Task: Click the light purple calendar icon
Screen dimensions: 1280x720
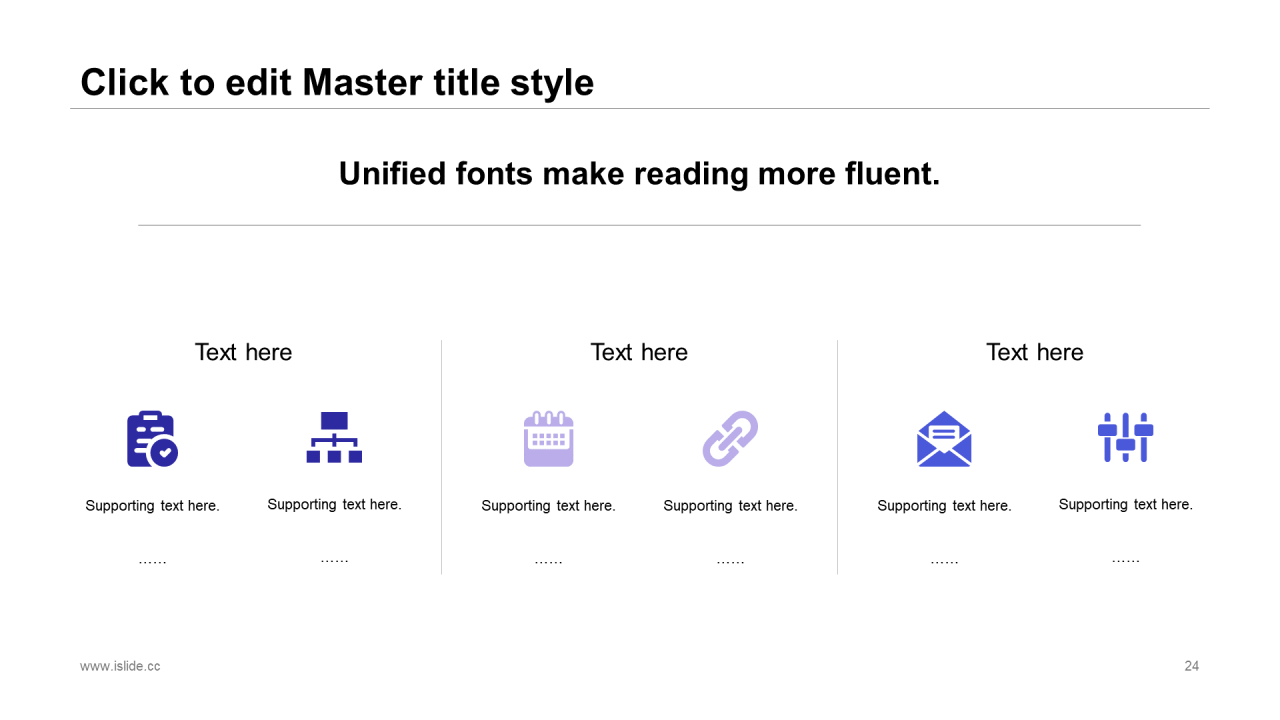Action: click(548, 439)
